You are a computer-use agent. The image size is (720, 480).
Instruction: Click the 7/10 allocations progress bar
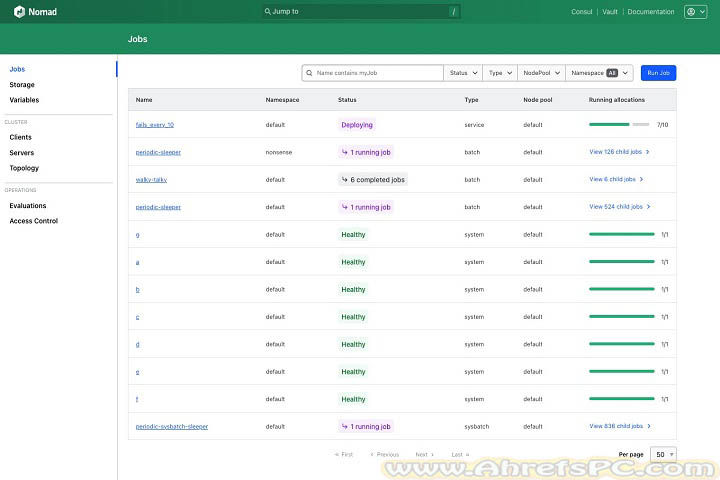(x=619, y=124)
